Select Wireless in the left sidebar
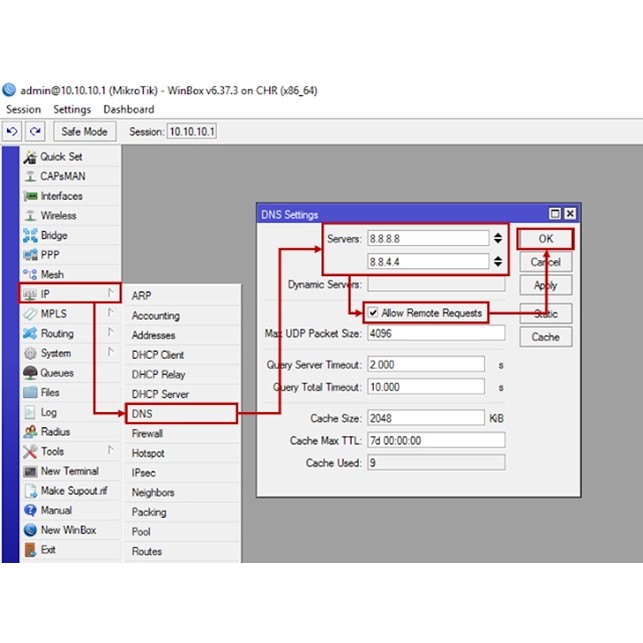 pos(58,216)
